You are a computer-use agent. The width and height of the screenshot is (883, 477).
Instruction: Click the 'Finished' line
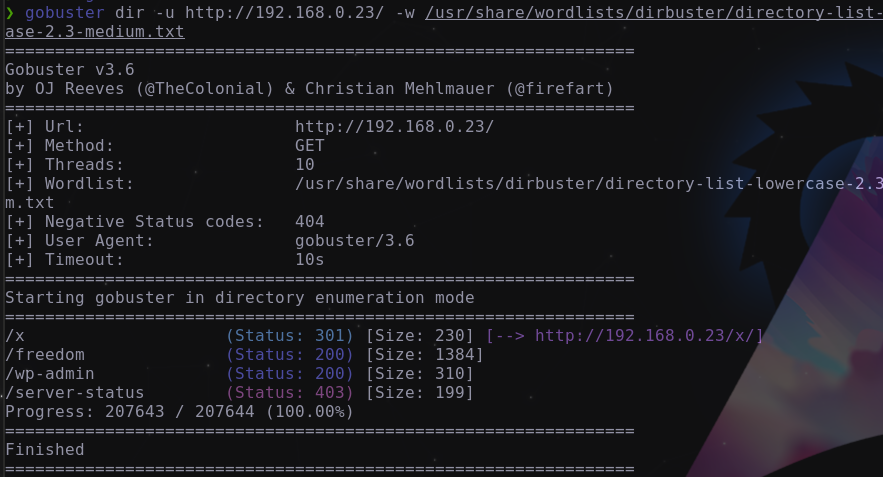click(44, 449)
